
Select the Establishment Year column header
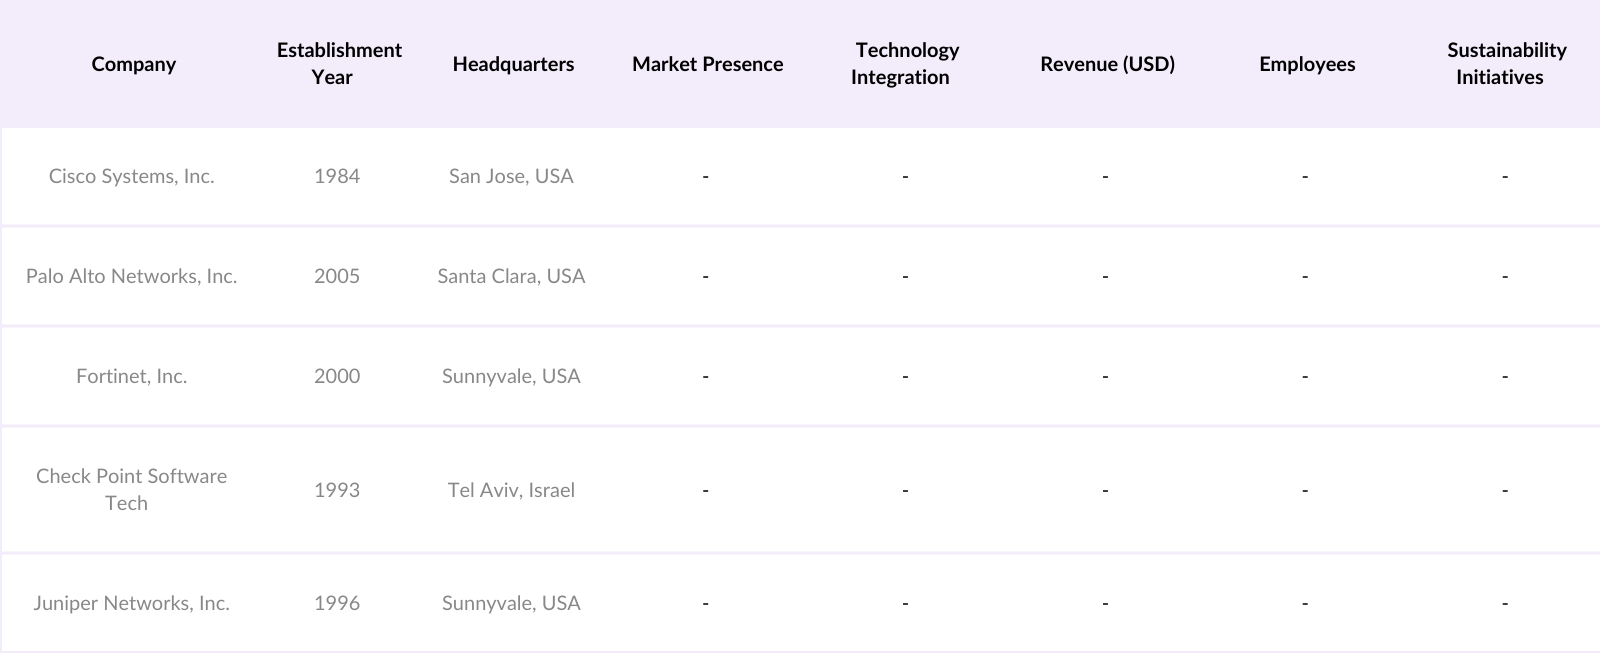click(339, 64)
